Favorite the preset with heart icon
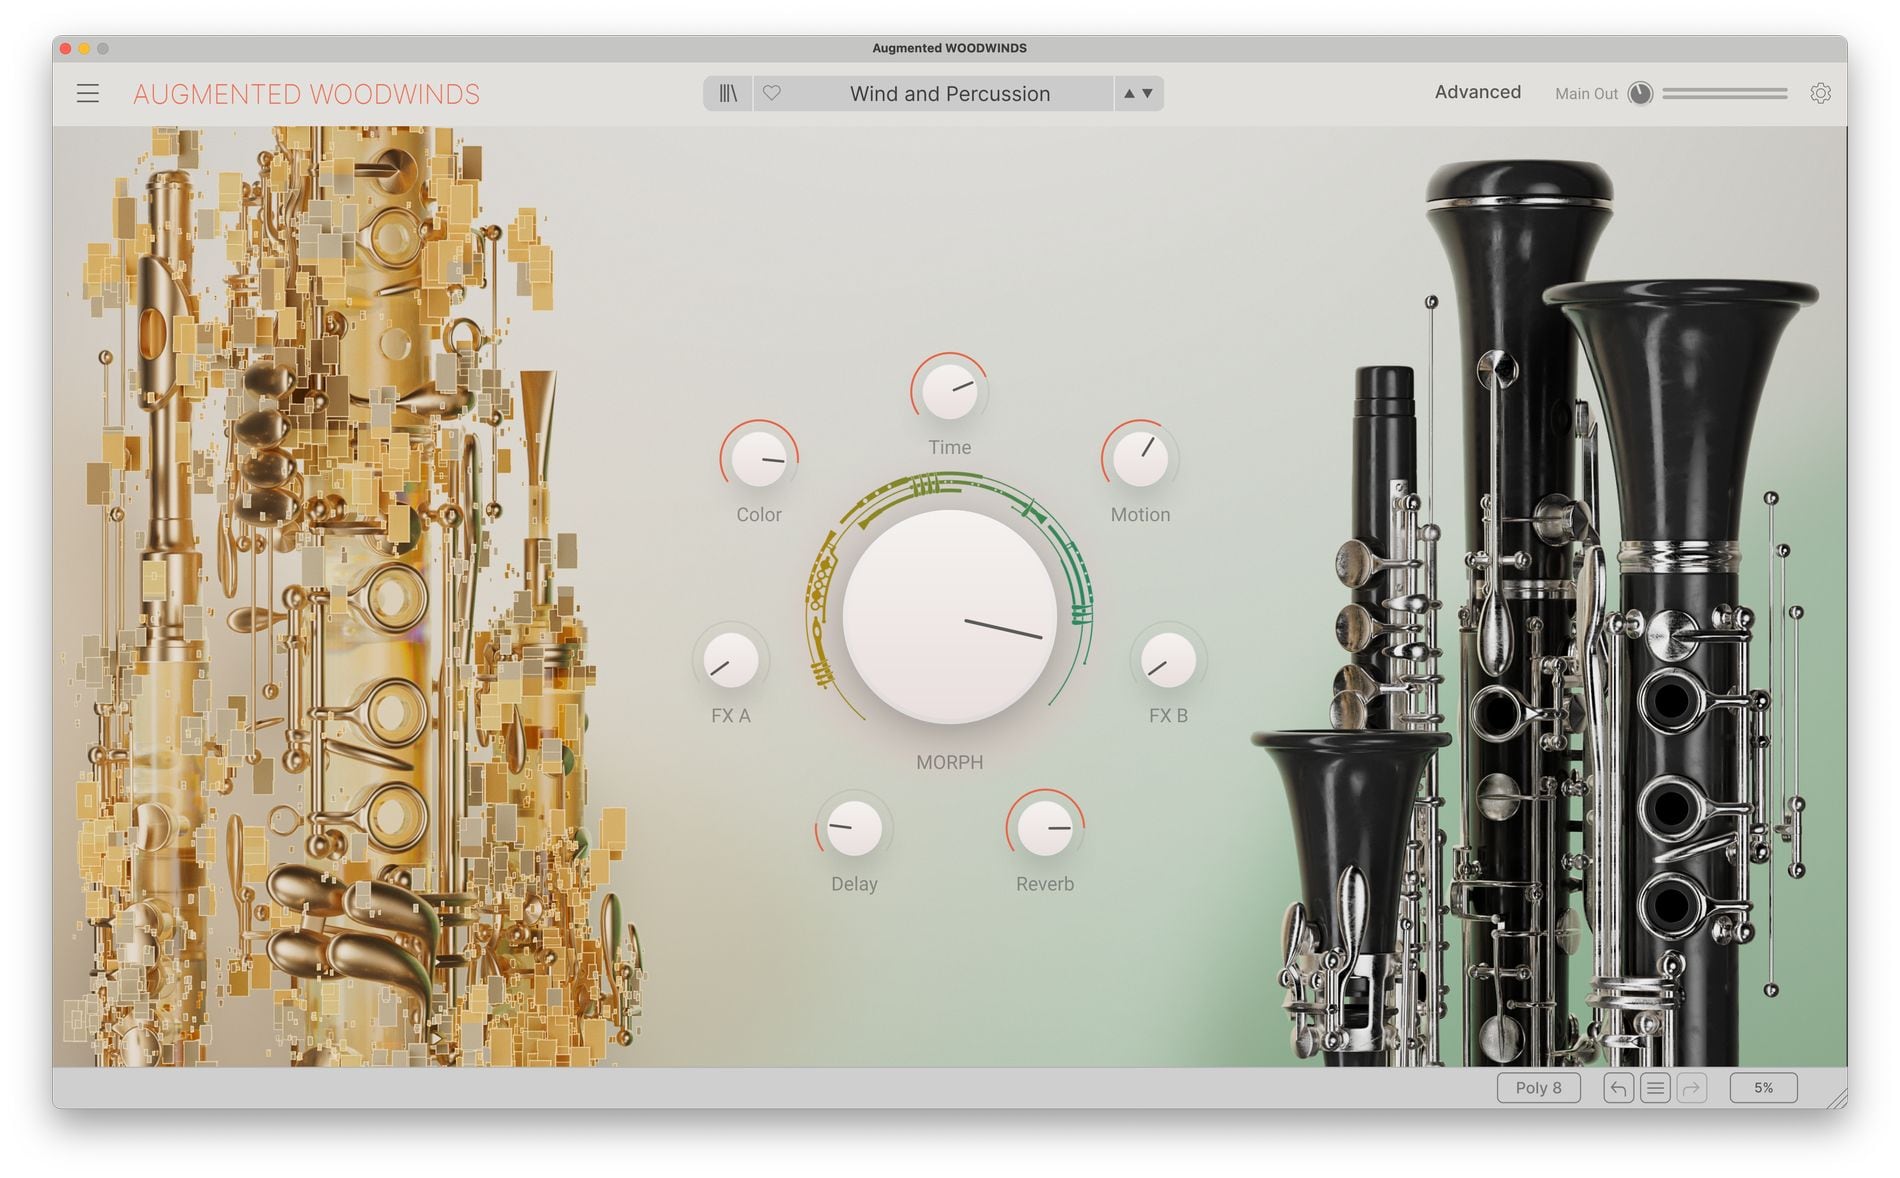 click(x=771, y=93)
